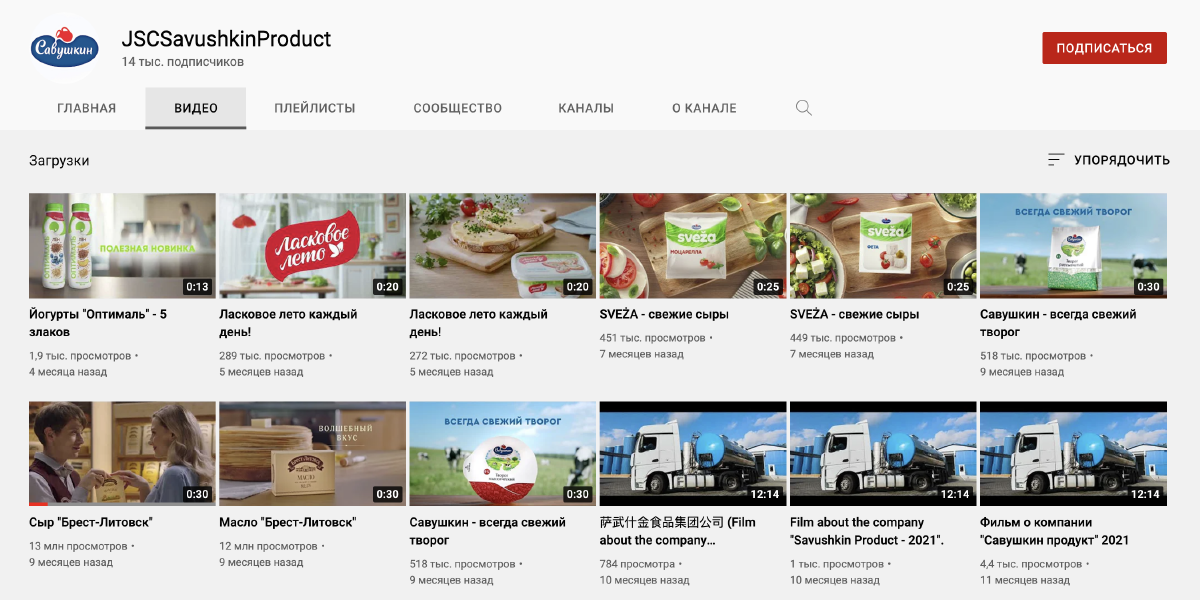Show the О КАНАЛЕ tab

click(x=704, y=108)
